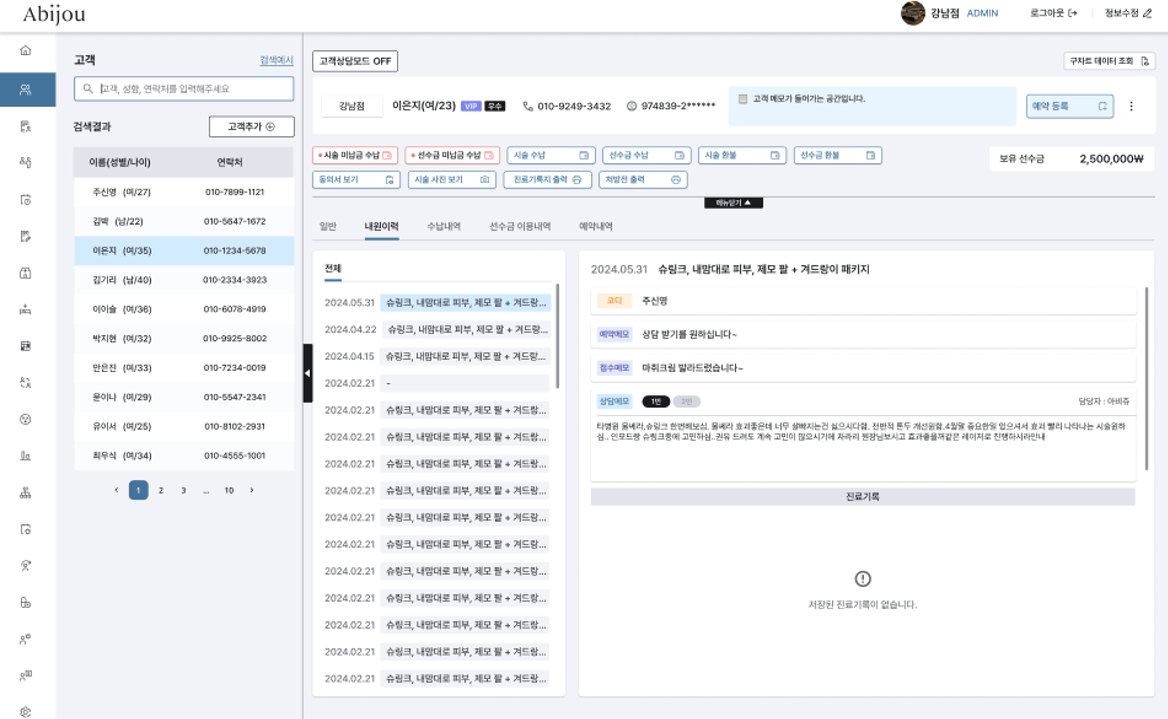Open the swap-persons sidebar icon

click(25, 382)
